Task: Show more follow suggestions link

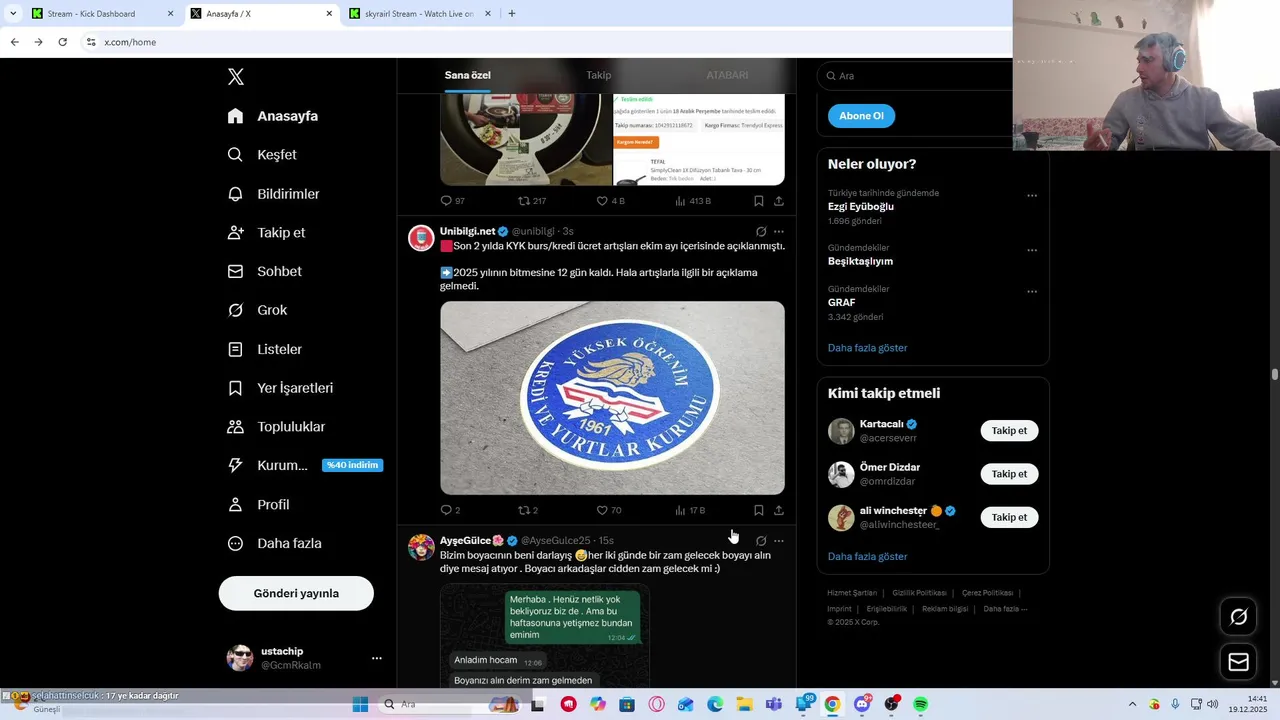Action: [x=867, y=556]
